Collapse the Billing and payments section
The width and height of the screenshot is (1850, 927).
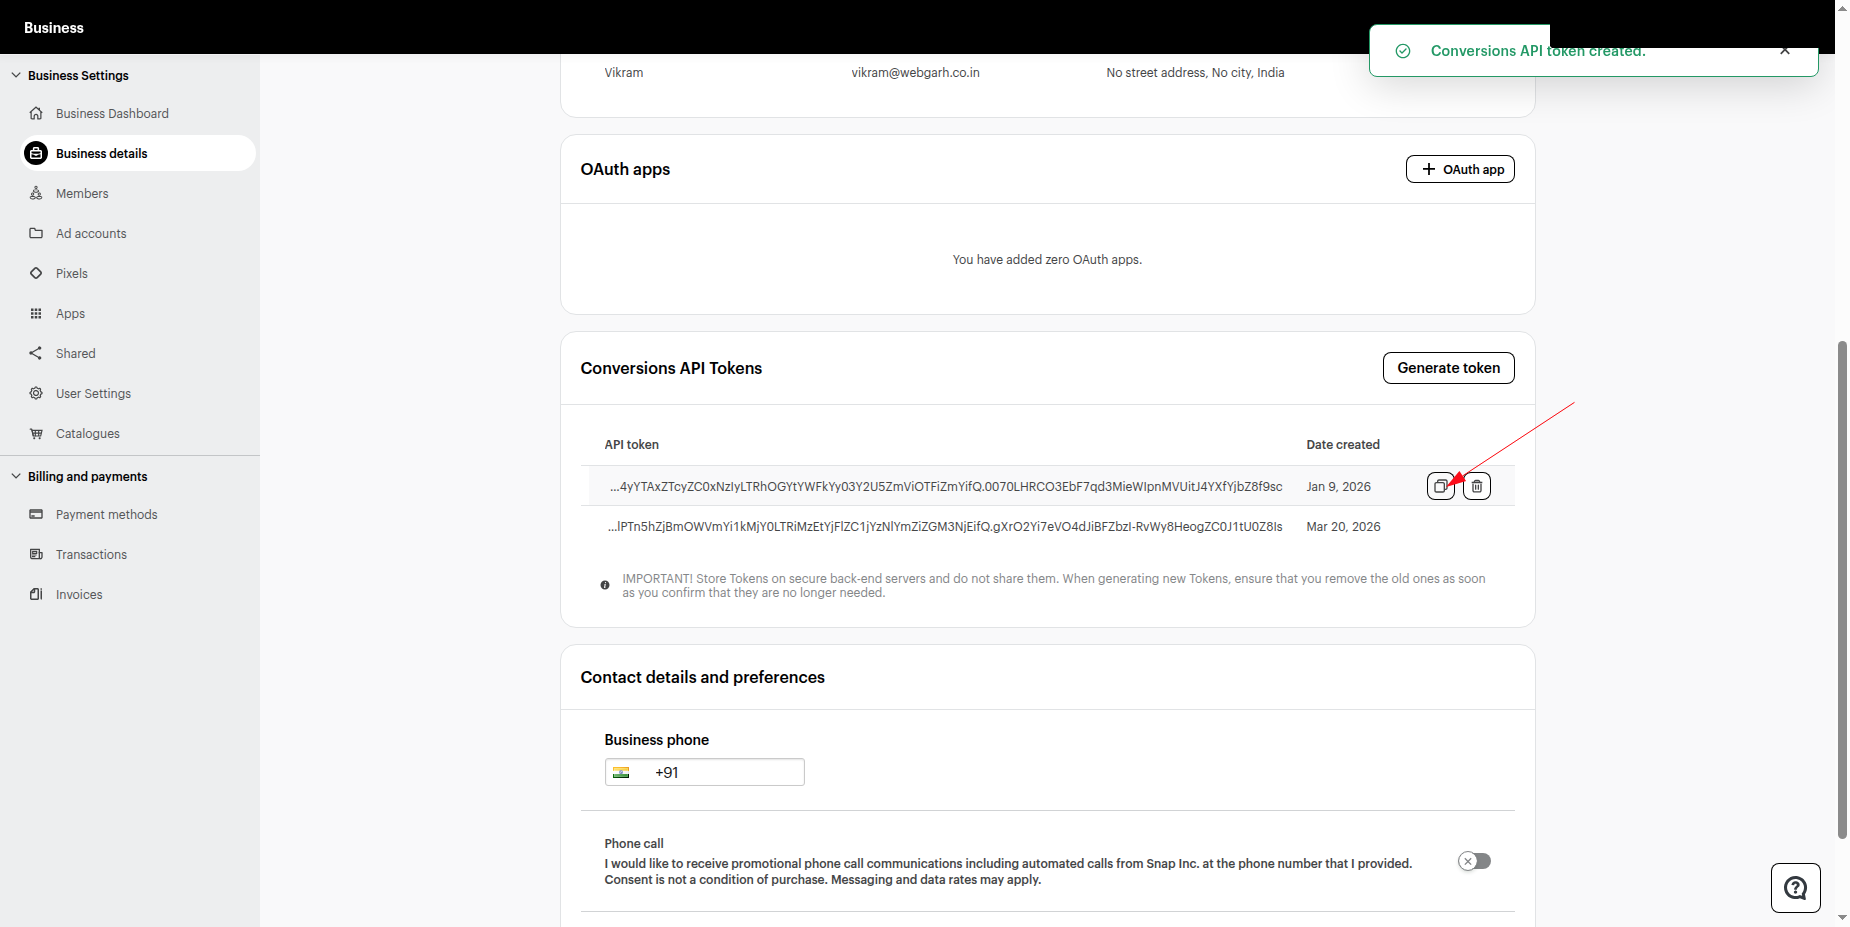(16, 476)
